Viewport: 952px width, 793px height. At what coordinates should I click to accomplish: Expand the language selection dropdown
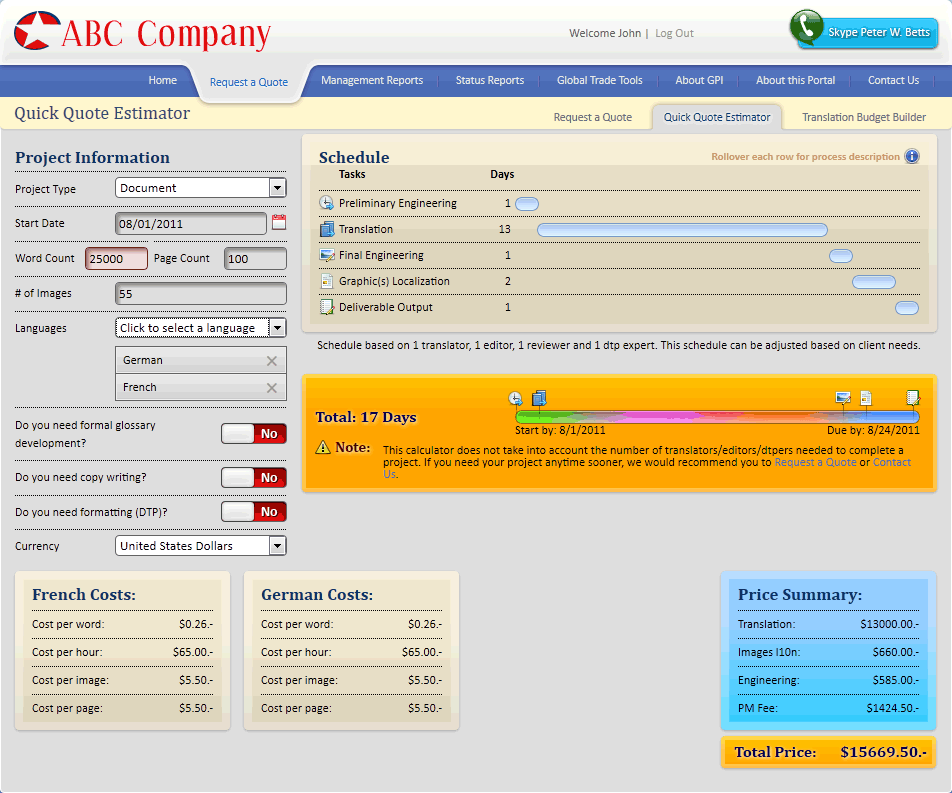coord(277,328)
